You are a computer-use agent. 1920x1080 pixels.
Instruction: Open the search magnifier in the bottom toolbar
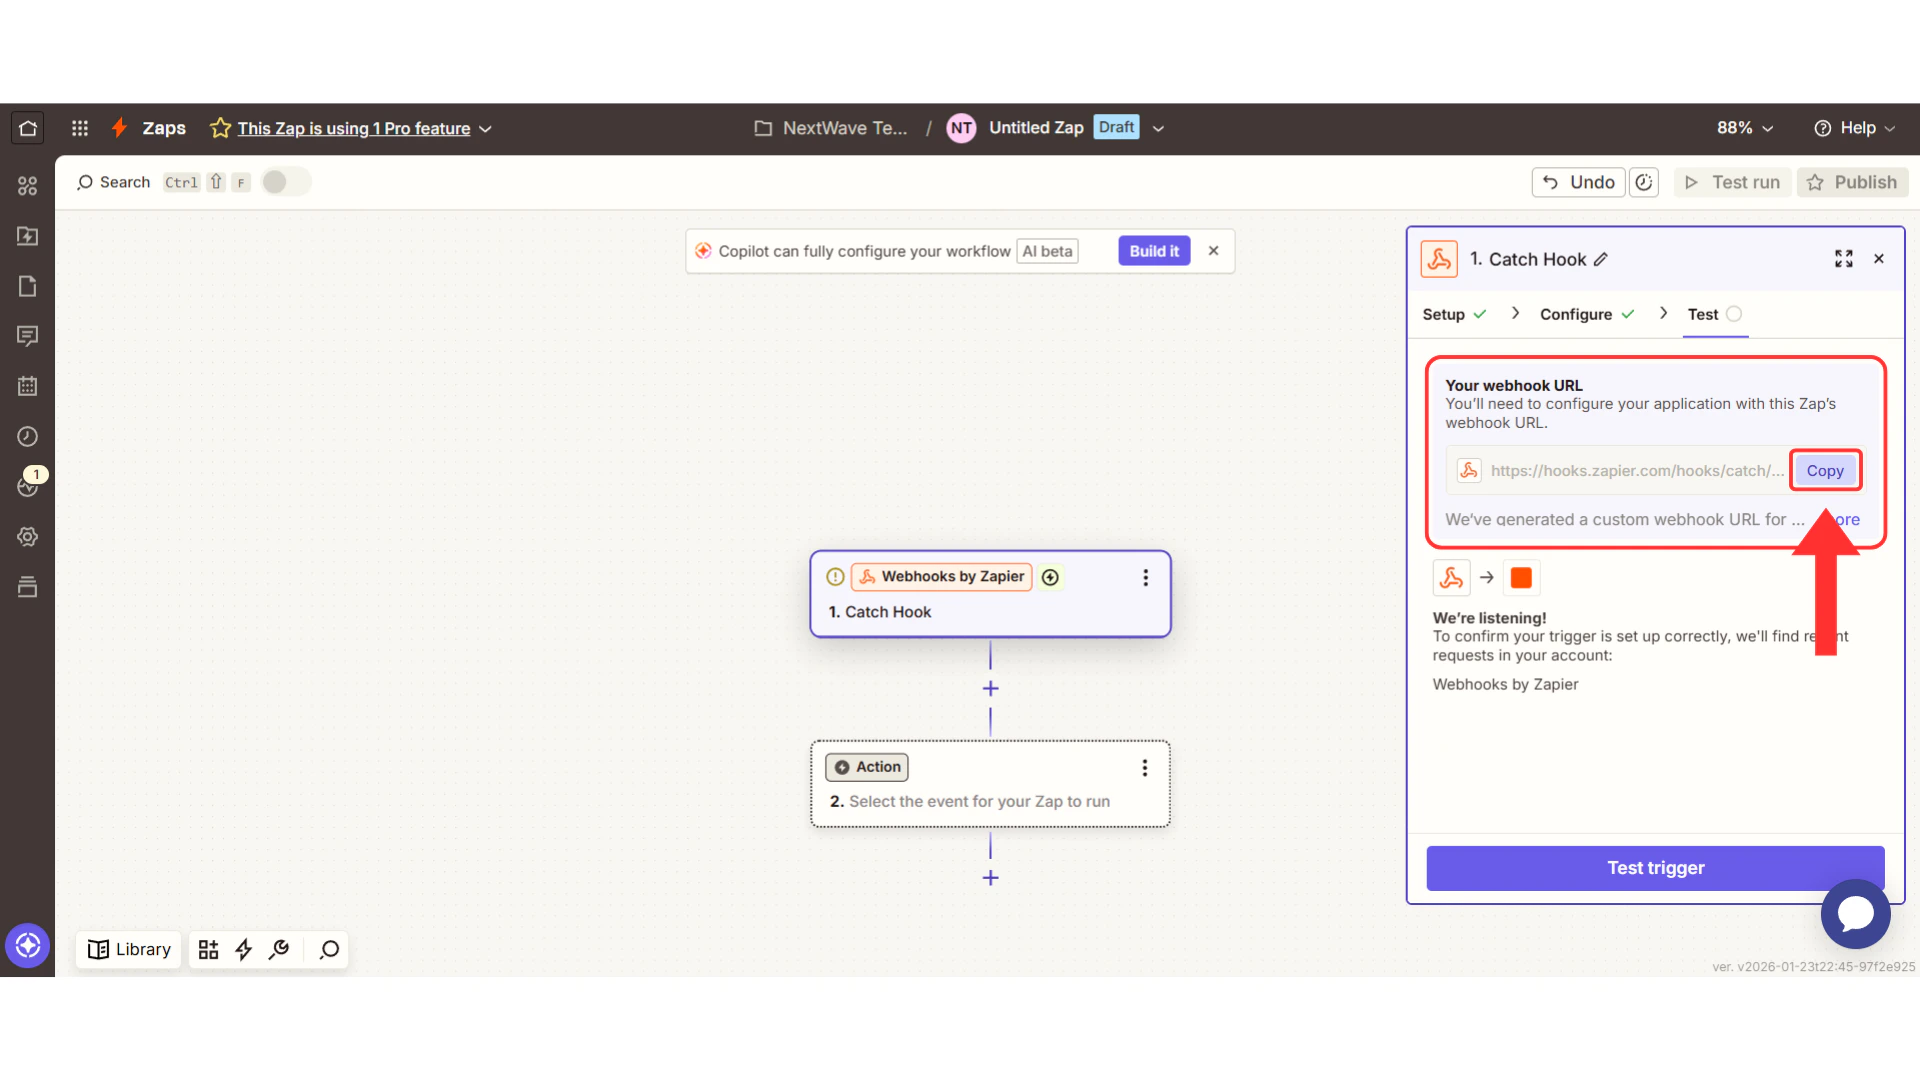[x=327, y=949]
